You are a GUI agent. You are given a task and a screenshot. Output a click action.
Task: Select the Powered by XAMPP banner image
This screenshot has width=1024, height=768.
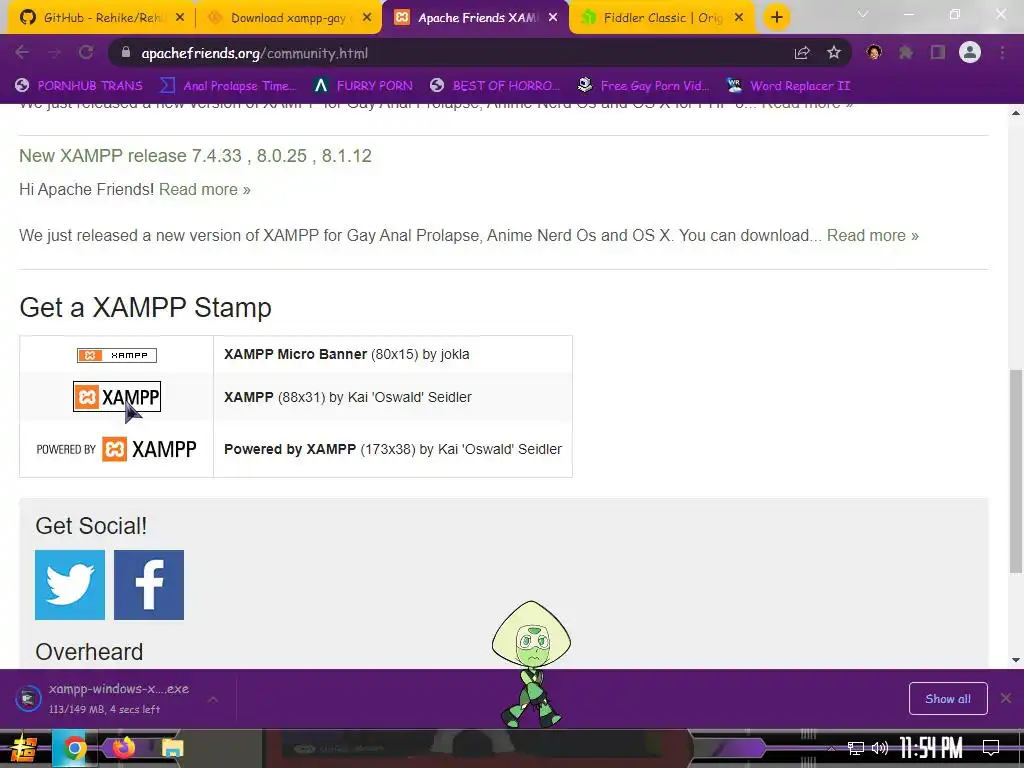click(116, 449)
